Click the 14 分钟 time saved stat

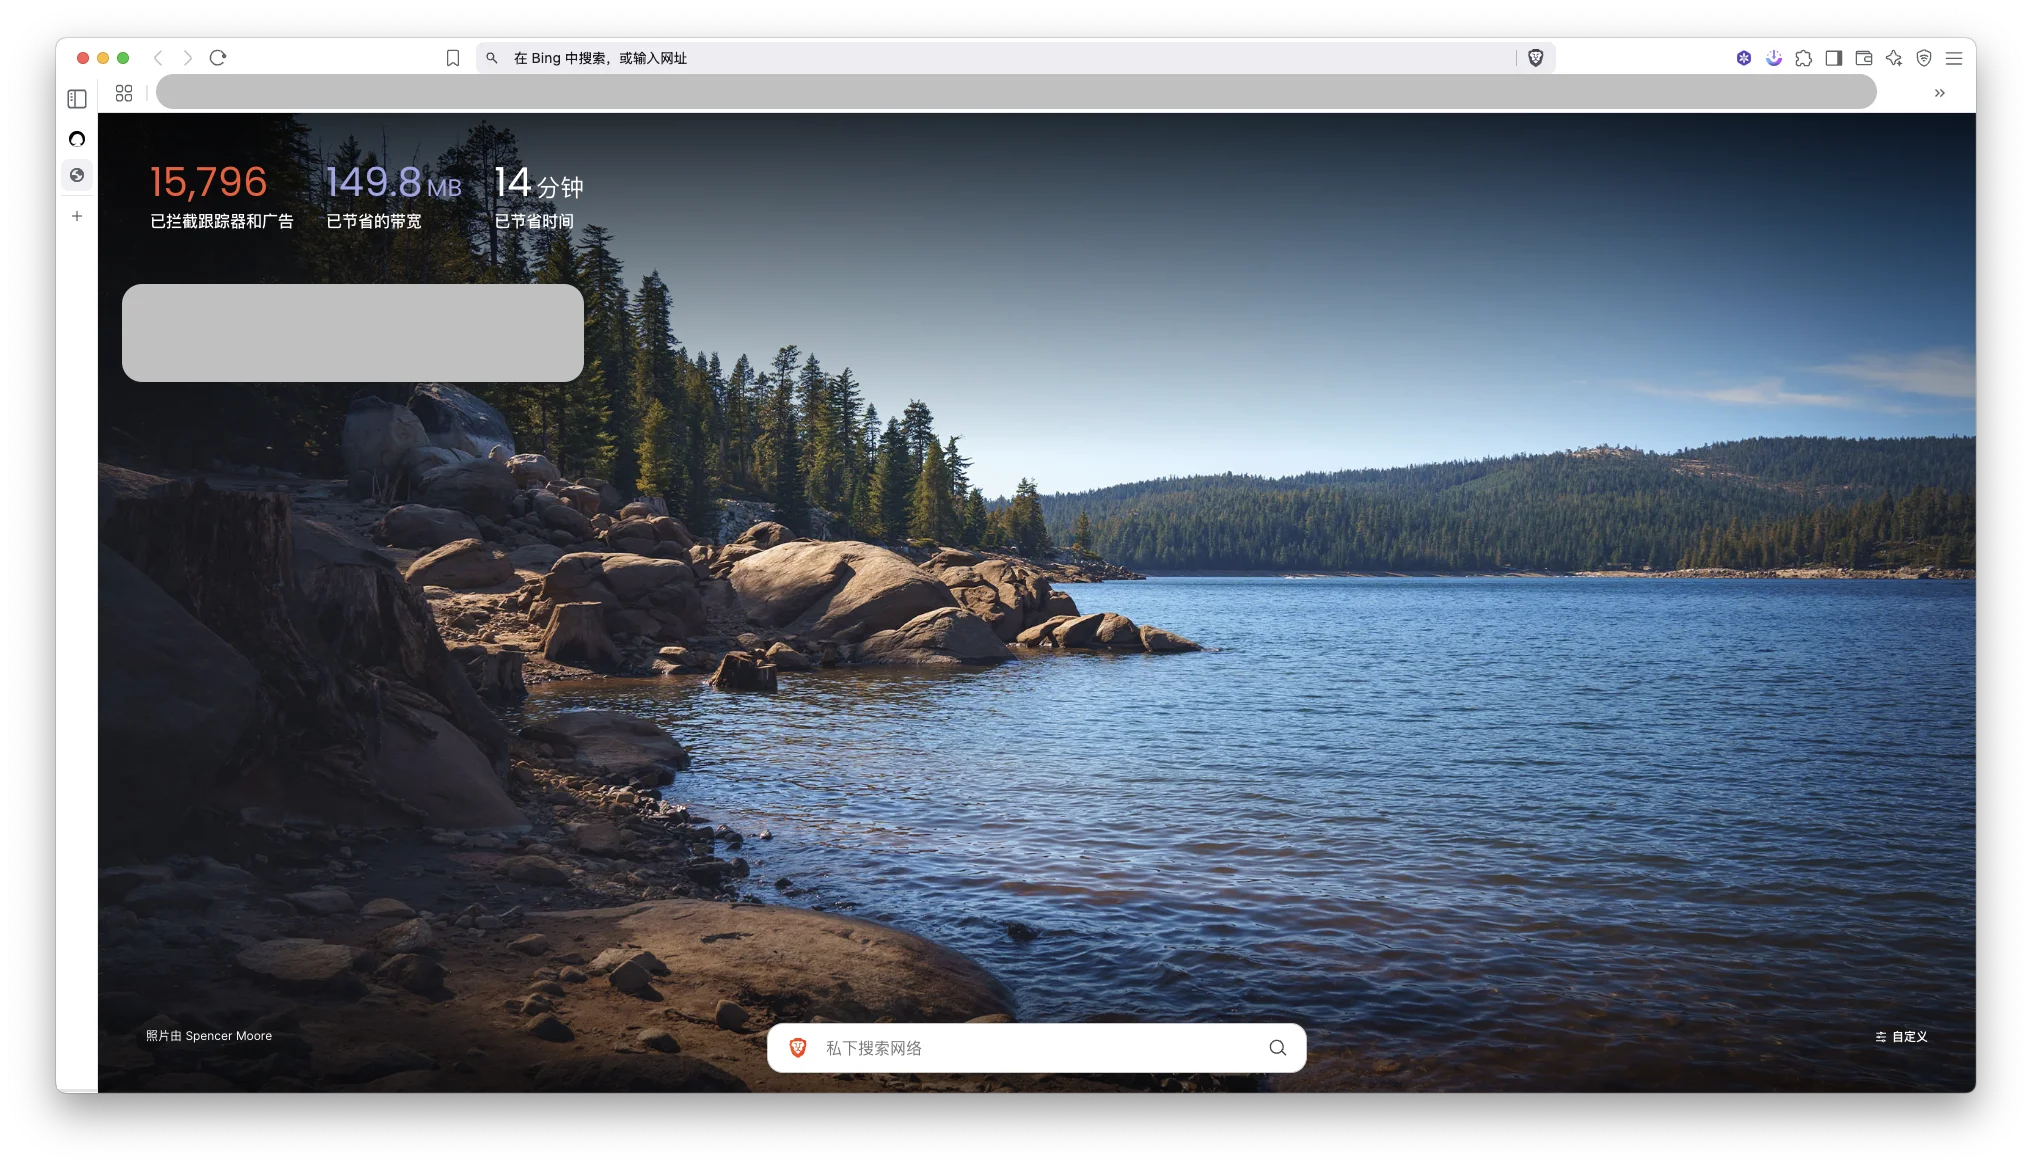(539, 196)
